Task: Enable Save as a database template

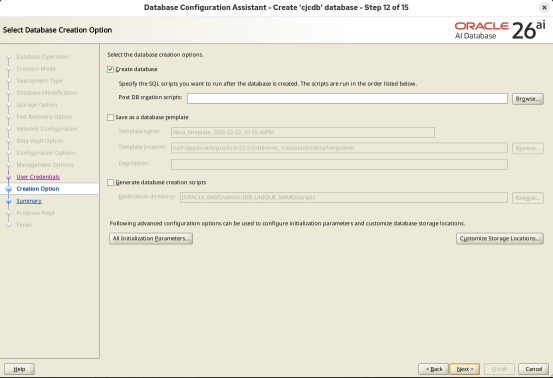Action: pyautogui.click(x=110, y=117)
